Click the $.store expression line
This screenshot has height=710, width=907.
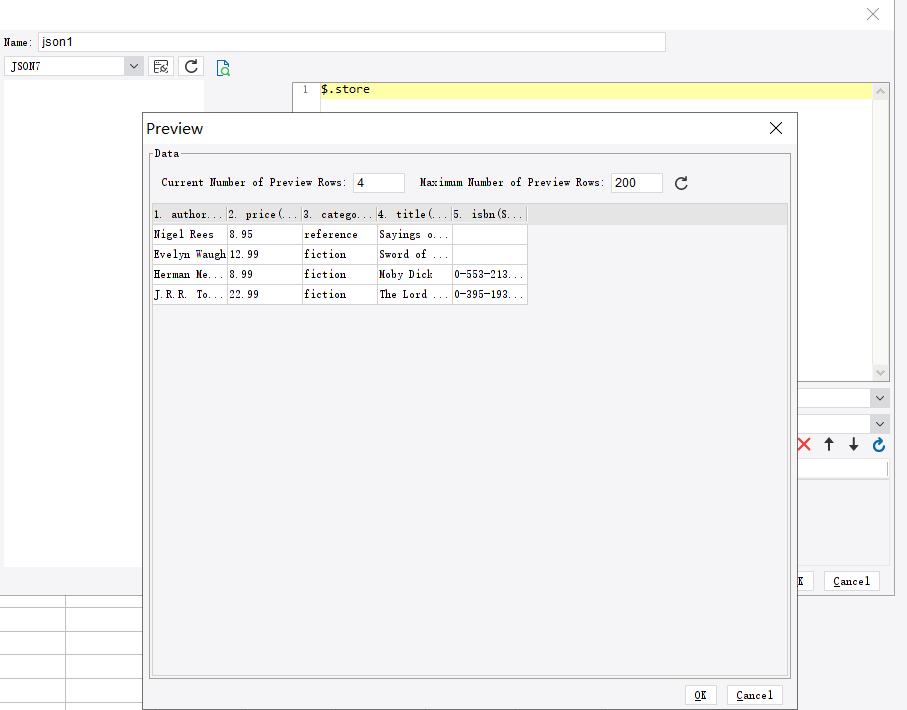pyautogui.click(x=345, y=89)
